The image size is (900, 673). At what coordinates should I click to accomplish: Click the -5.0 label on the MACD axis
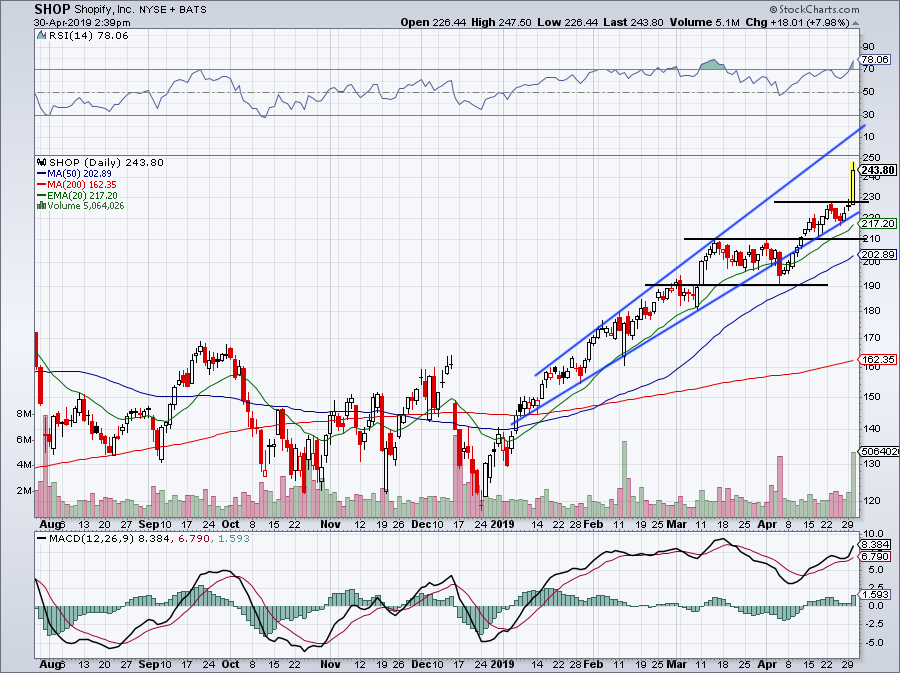(x=874, y=643)
